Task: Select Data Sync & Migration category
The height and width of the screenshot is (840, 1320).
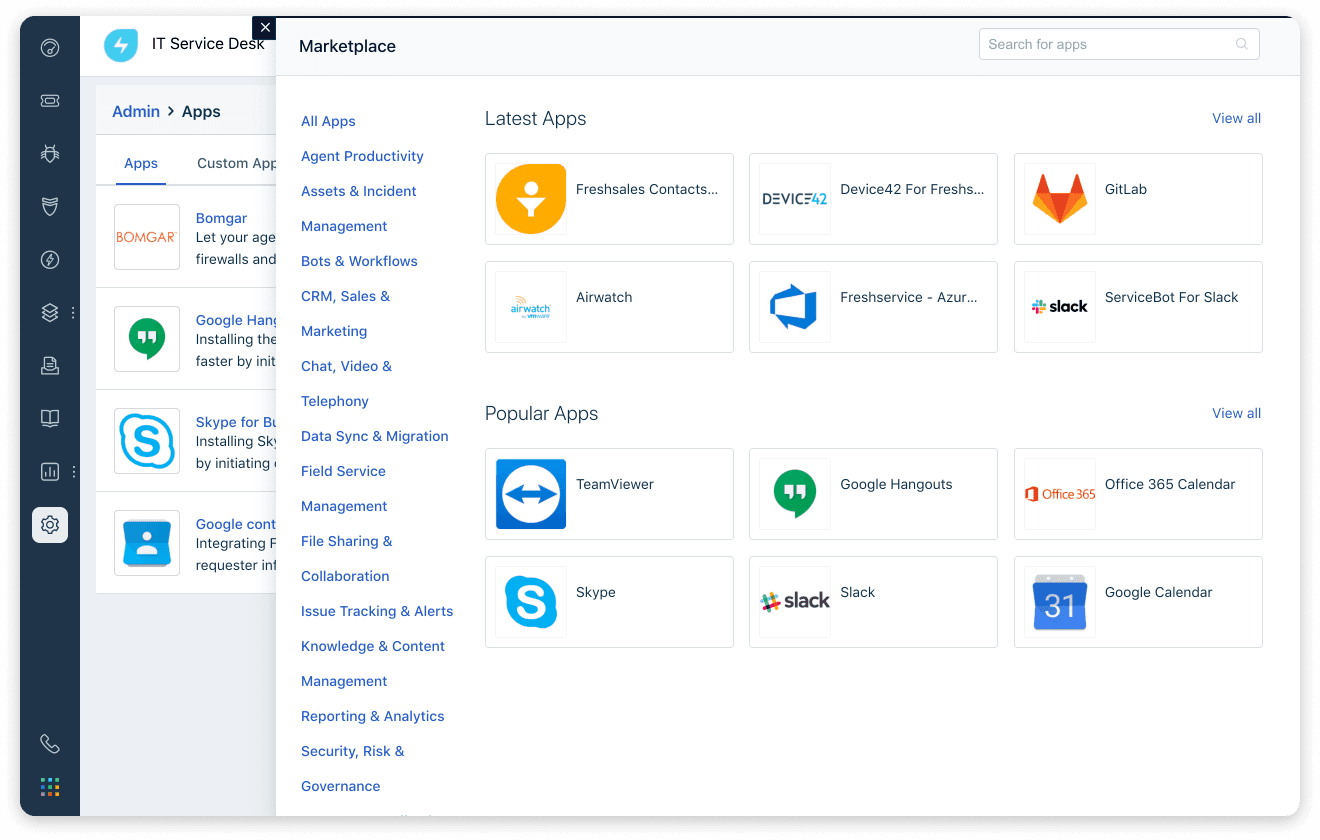Action: 374,436
